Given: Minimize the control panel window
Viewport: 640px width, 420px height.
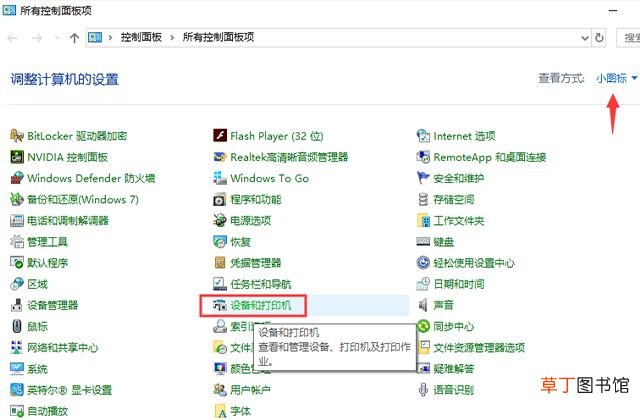Looking at the screenshot, I should [x=613, y=11].
